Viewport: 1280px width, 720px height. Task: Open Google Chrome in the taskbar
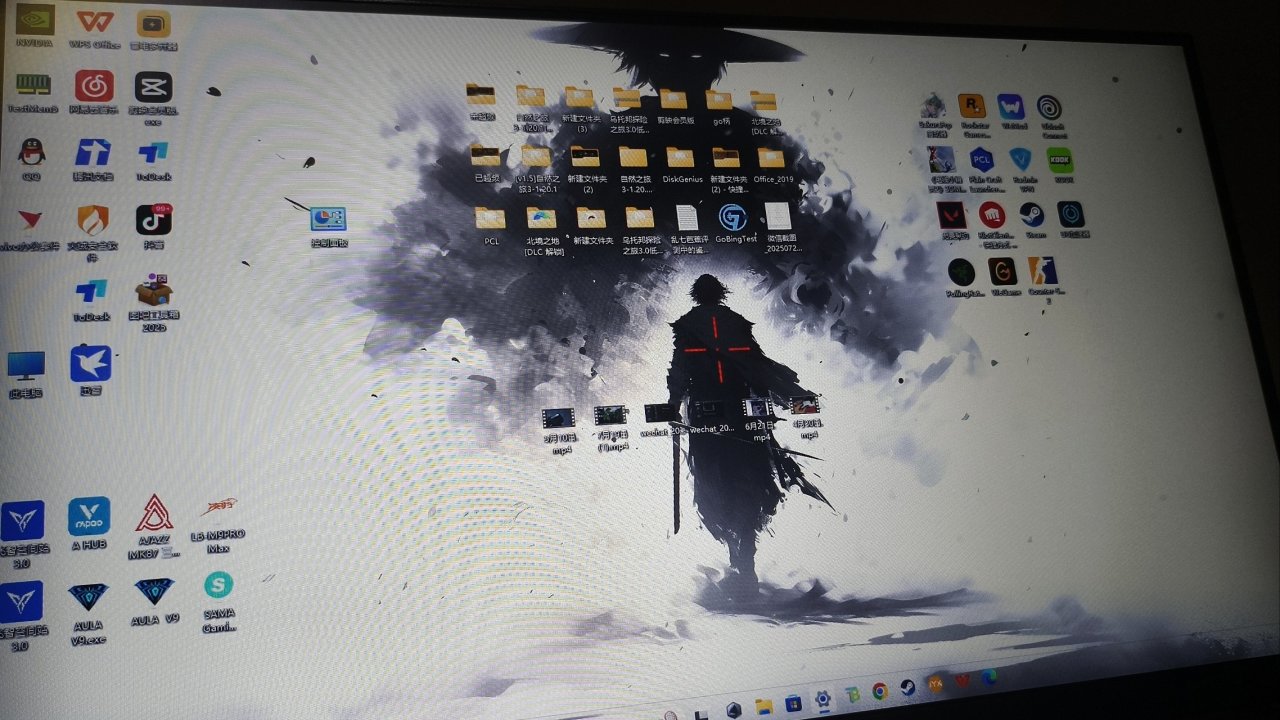tap(880, 691)
